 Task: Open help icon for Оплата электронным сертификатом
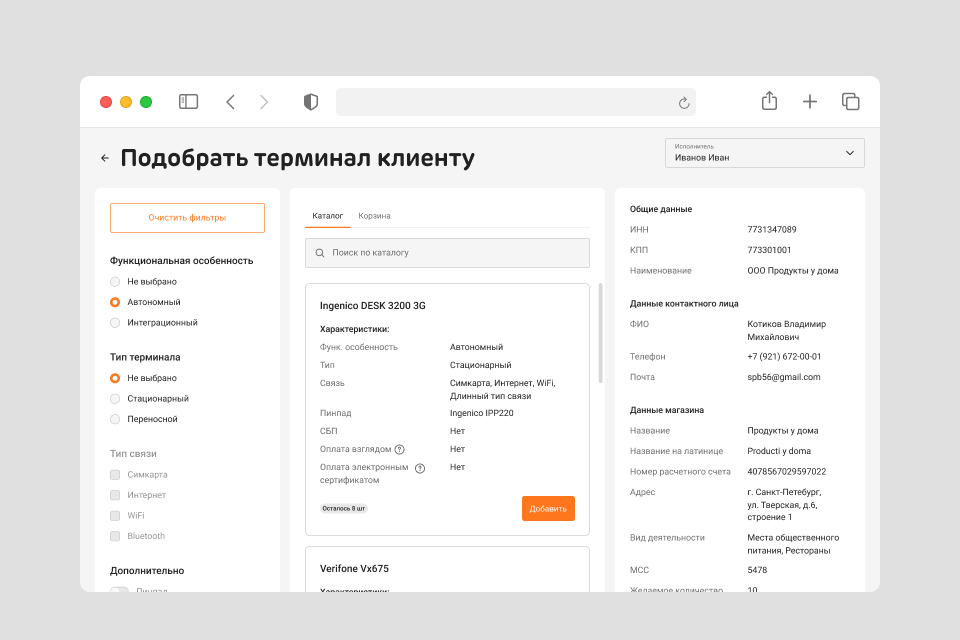(420, 469)
